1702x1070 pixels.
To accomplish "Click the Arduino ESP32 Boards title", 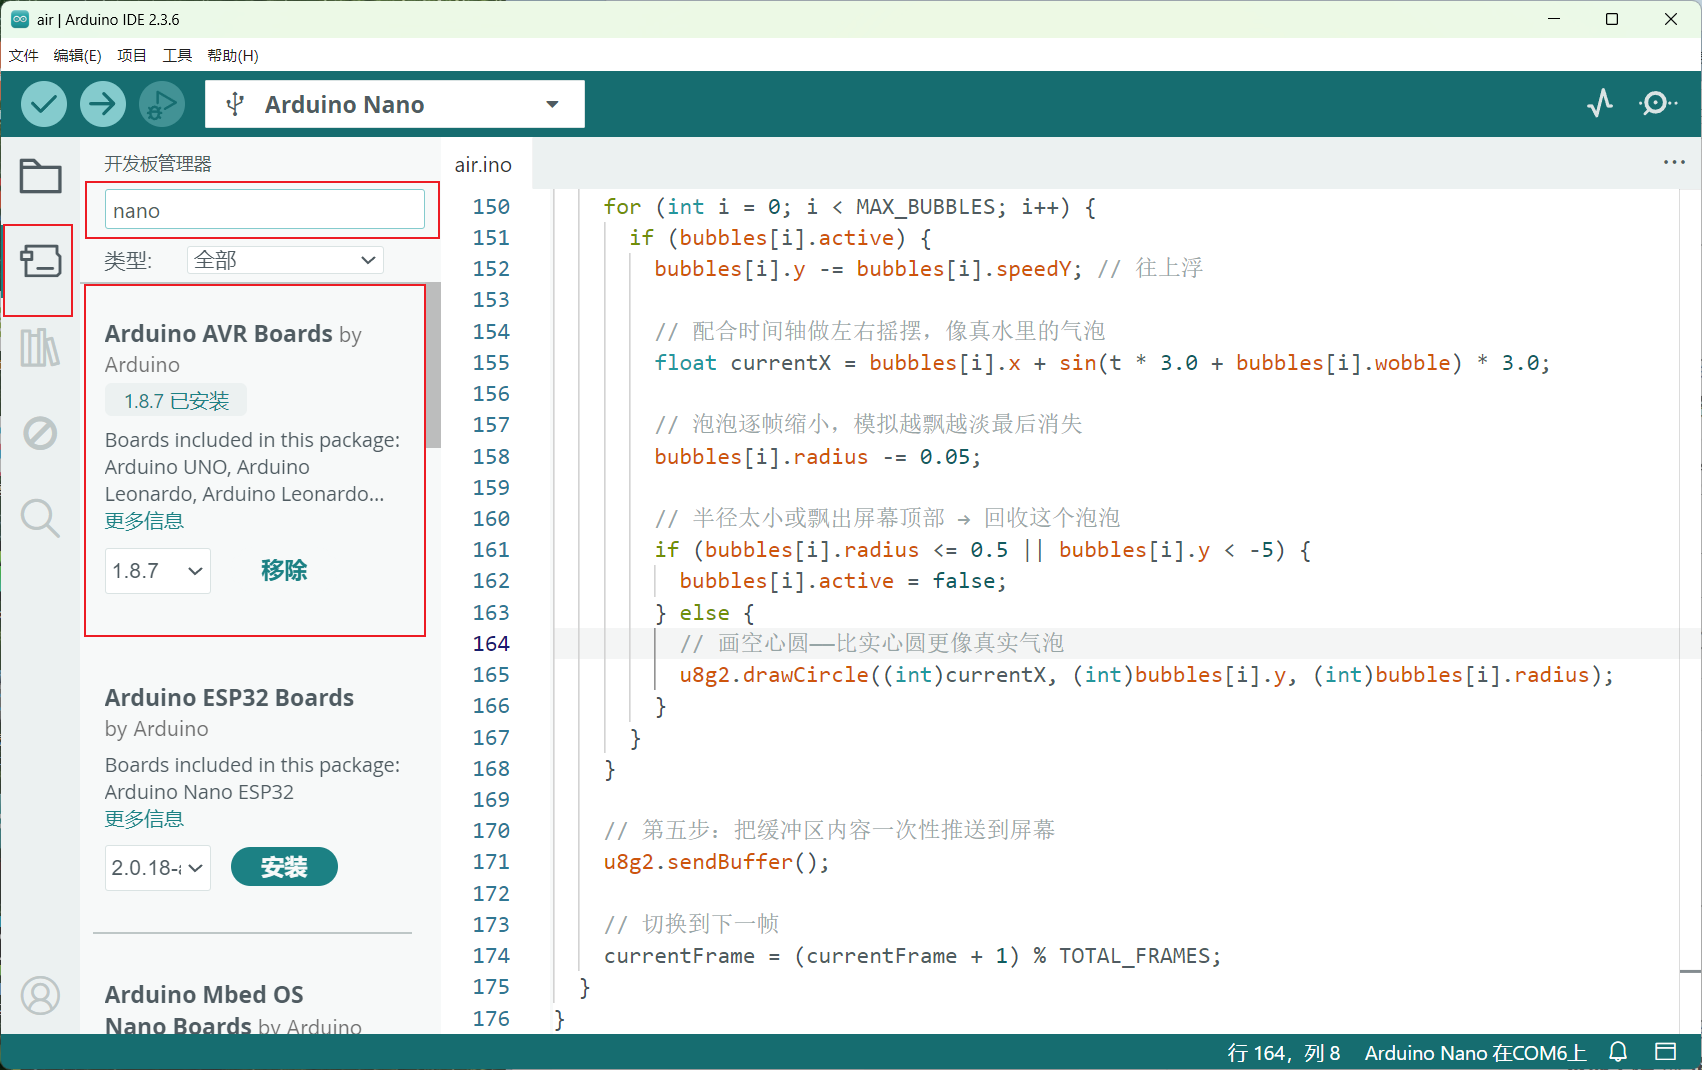I will click(229, 698).
